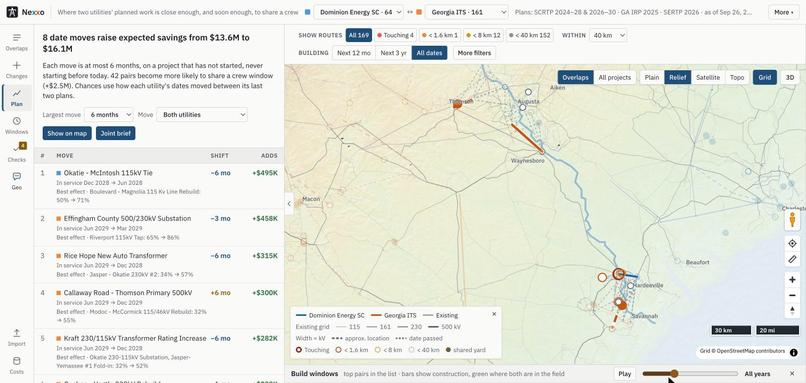
Task: Zoom out on the map
Action: point(792,295)
